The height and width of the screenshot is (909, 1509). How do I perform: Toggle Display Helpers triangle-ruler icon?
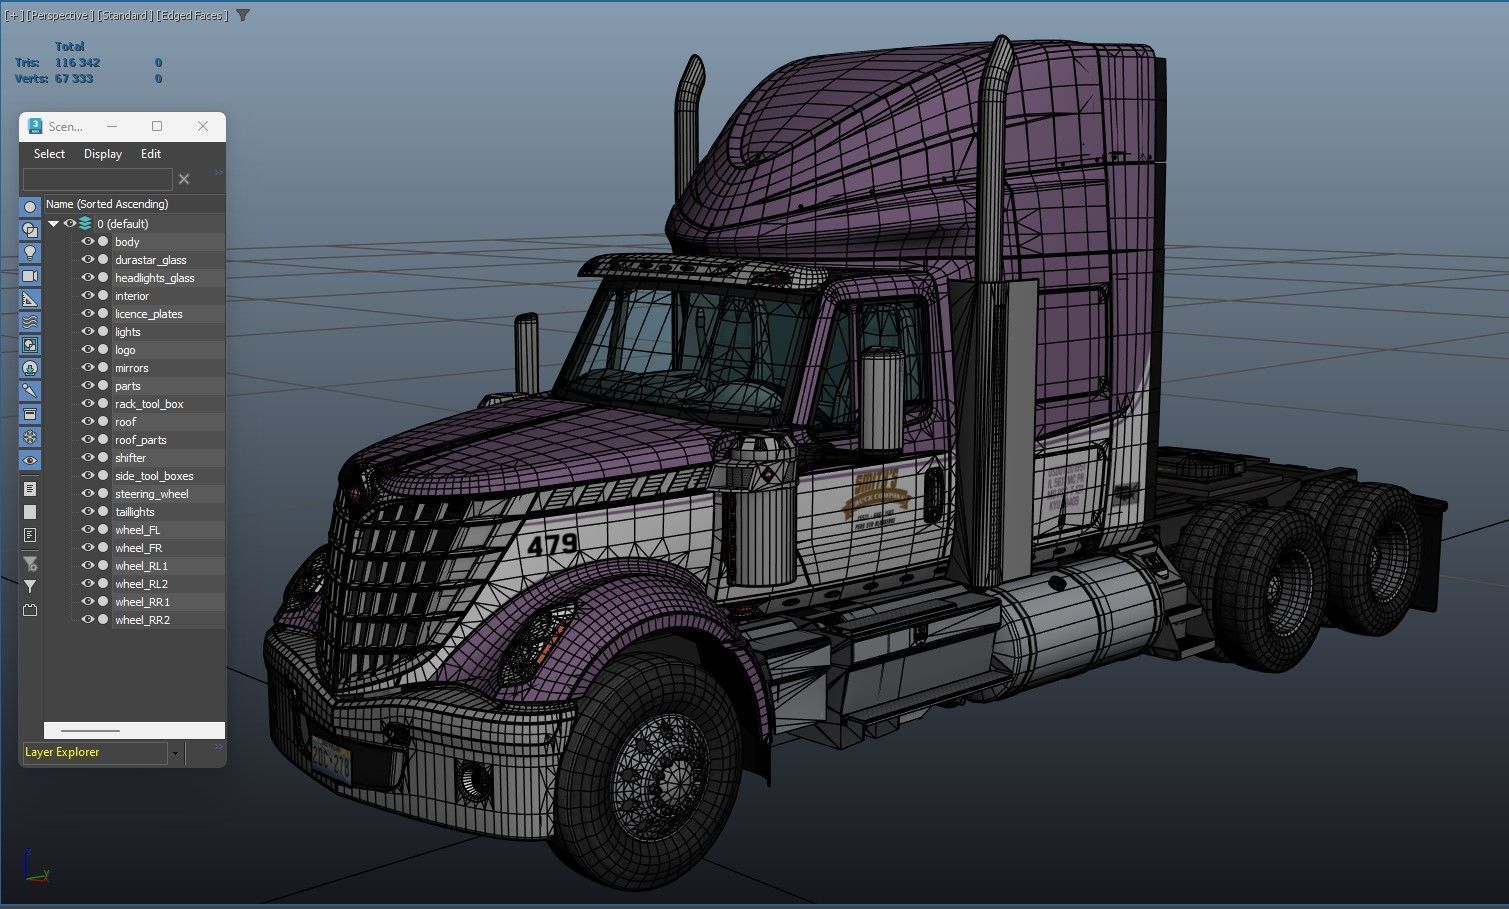(30, 299)
